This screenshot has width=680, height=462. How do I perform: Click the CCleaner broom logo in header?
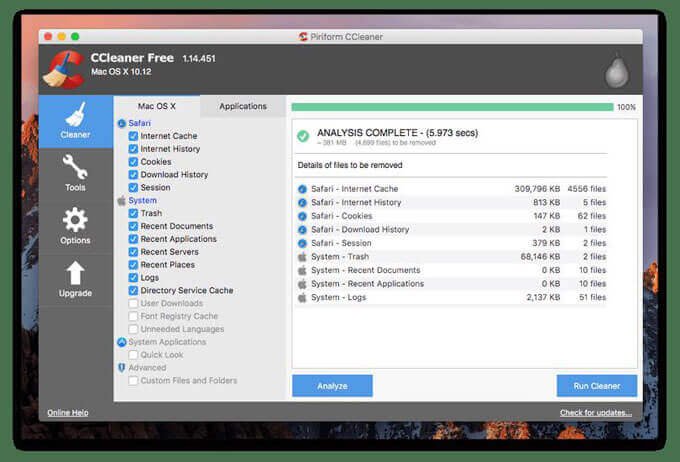(x=64, y=70)
